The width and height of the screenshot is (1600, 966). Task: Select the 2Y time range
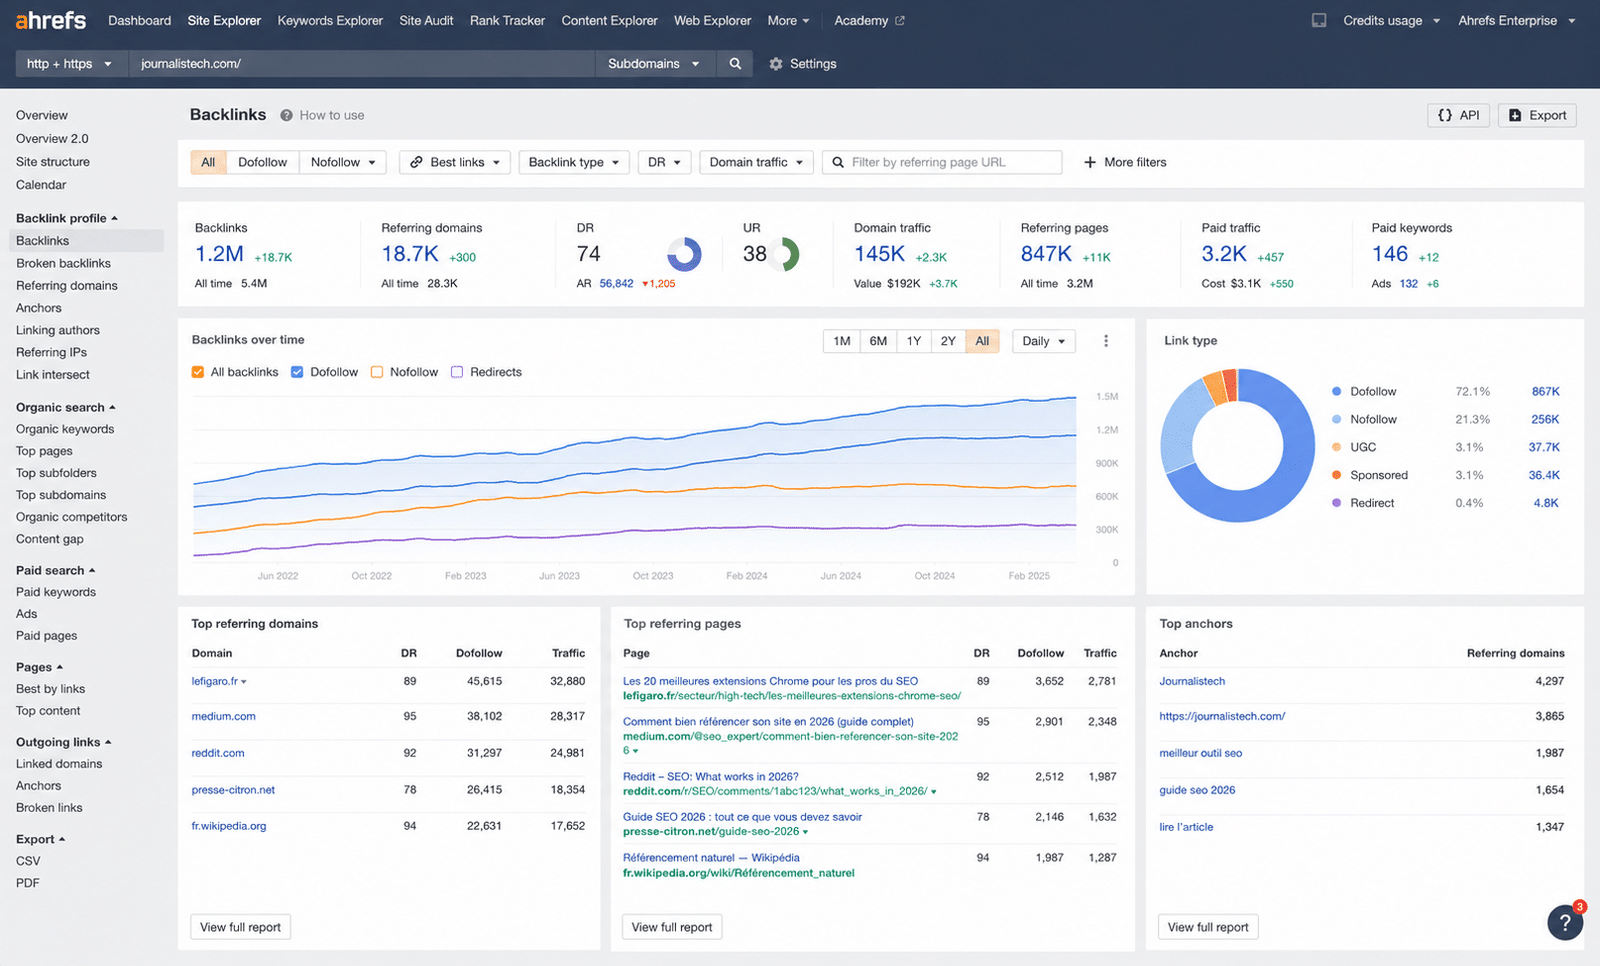(948, 341)
